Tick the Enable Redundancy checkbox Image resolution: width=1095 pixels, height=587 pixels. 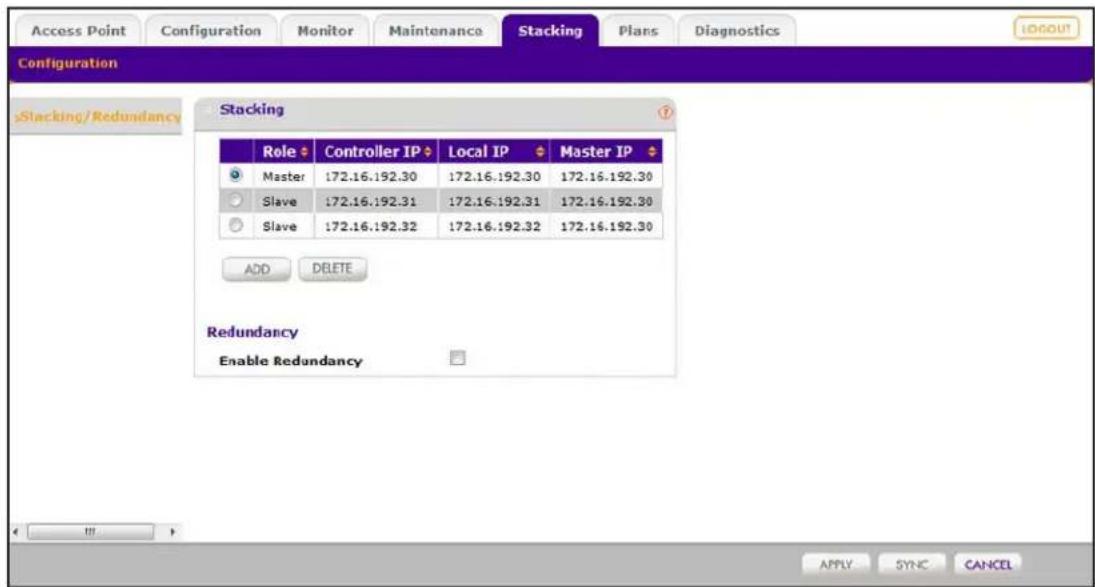point(457,358)
